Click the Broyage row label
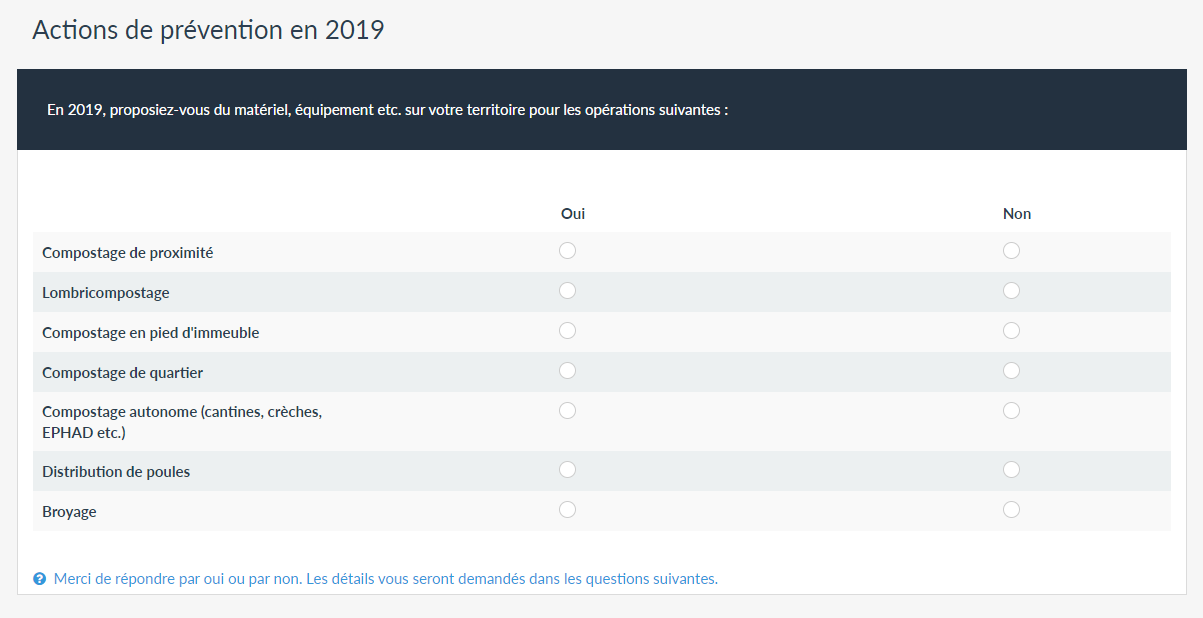Viewport: 1203px width, 618px height. [x=69, y=512]
